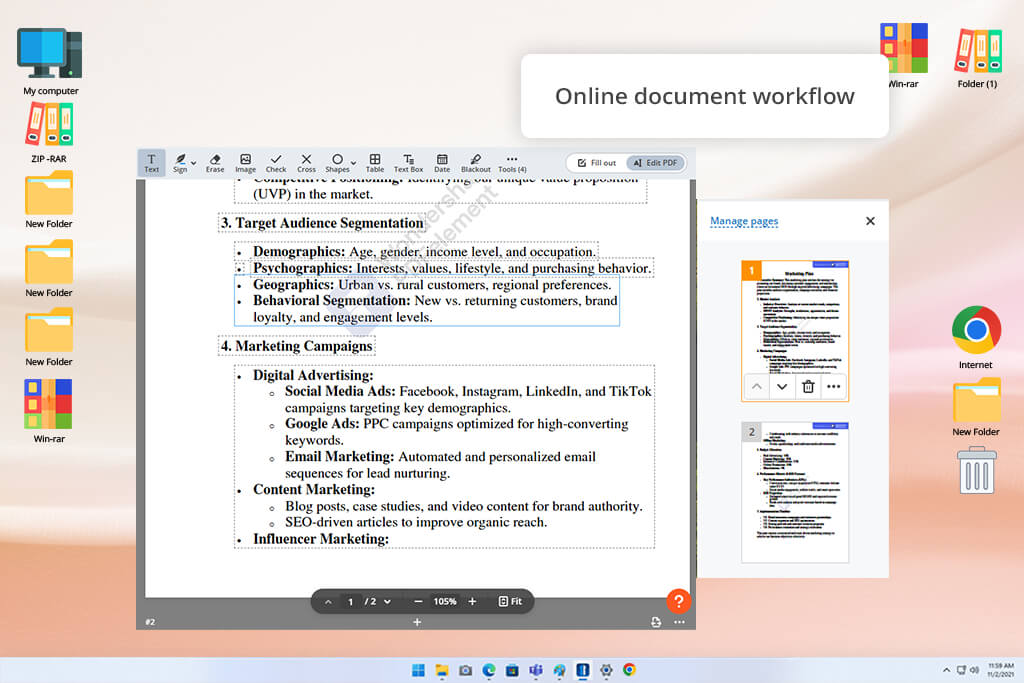The image size is (1024, 683).
Task: Select the Cross mark tool
Action: (306, 163)
